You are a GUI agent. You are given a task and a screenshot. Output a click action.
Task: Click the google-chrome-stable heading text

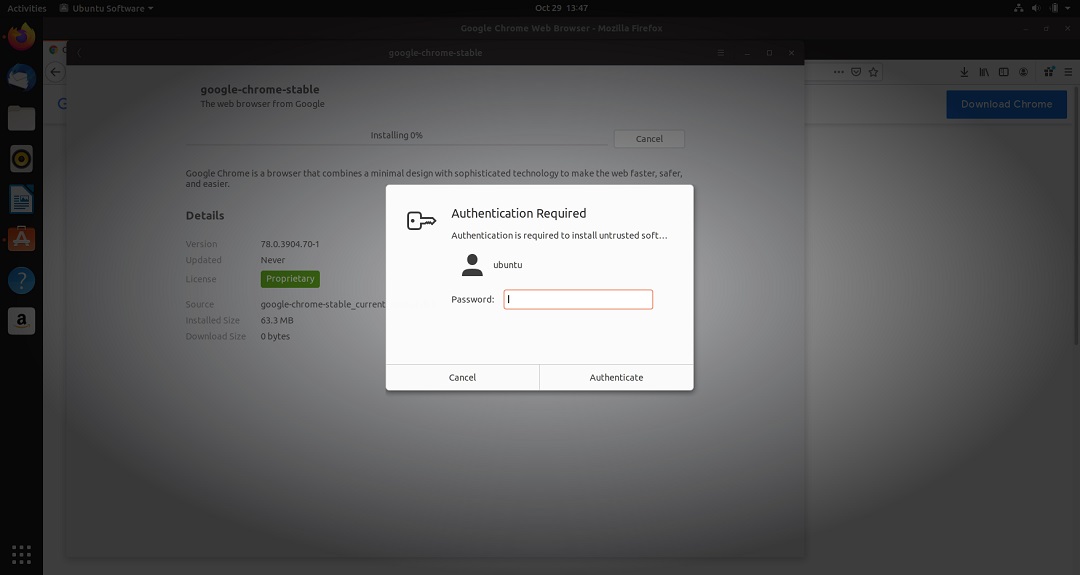[x=260, y=90]
